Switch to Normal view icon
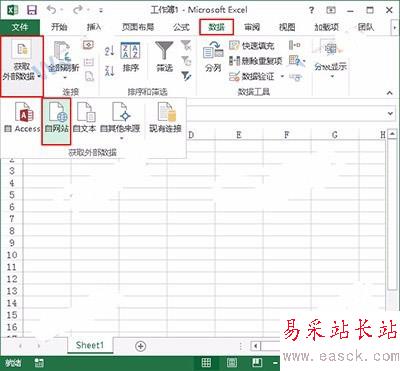 (x=206, y=363)
